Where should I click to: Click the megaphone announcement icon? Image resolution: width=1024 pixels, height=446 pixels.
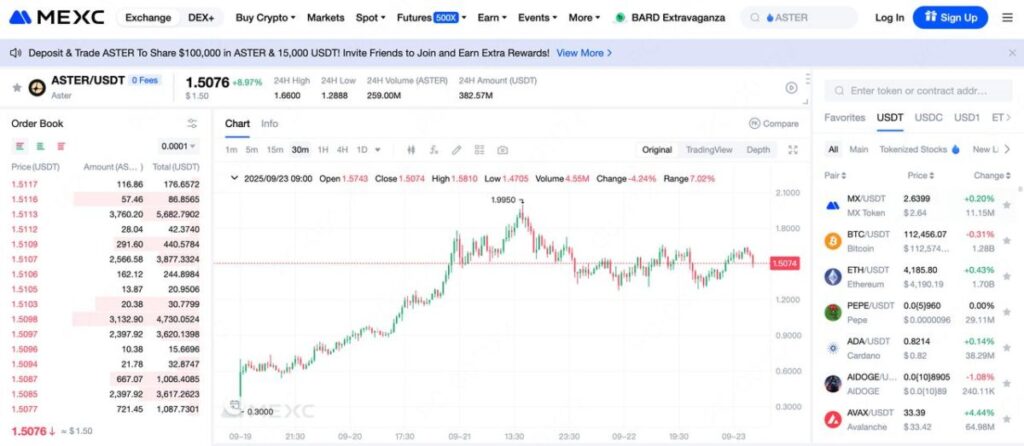[15, 53]
